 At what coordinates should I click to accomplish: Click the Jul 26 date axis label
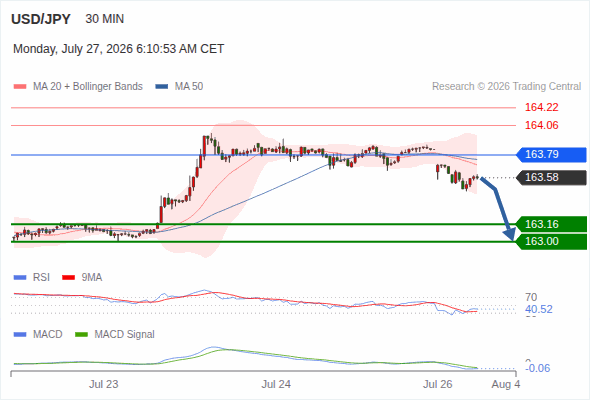tap(438, 384)
